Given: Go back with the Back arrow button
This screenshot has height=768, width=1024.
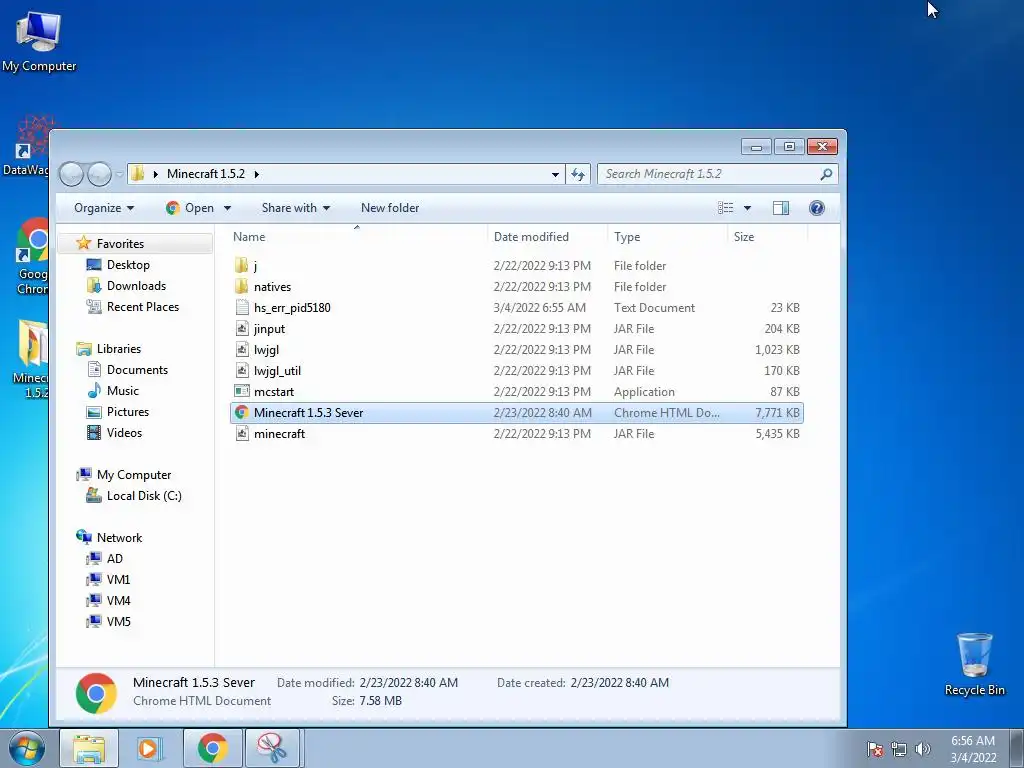Looking at the screenshot, I should [x=72, y=174].
